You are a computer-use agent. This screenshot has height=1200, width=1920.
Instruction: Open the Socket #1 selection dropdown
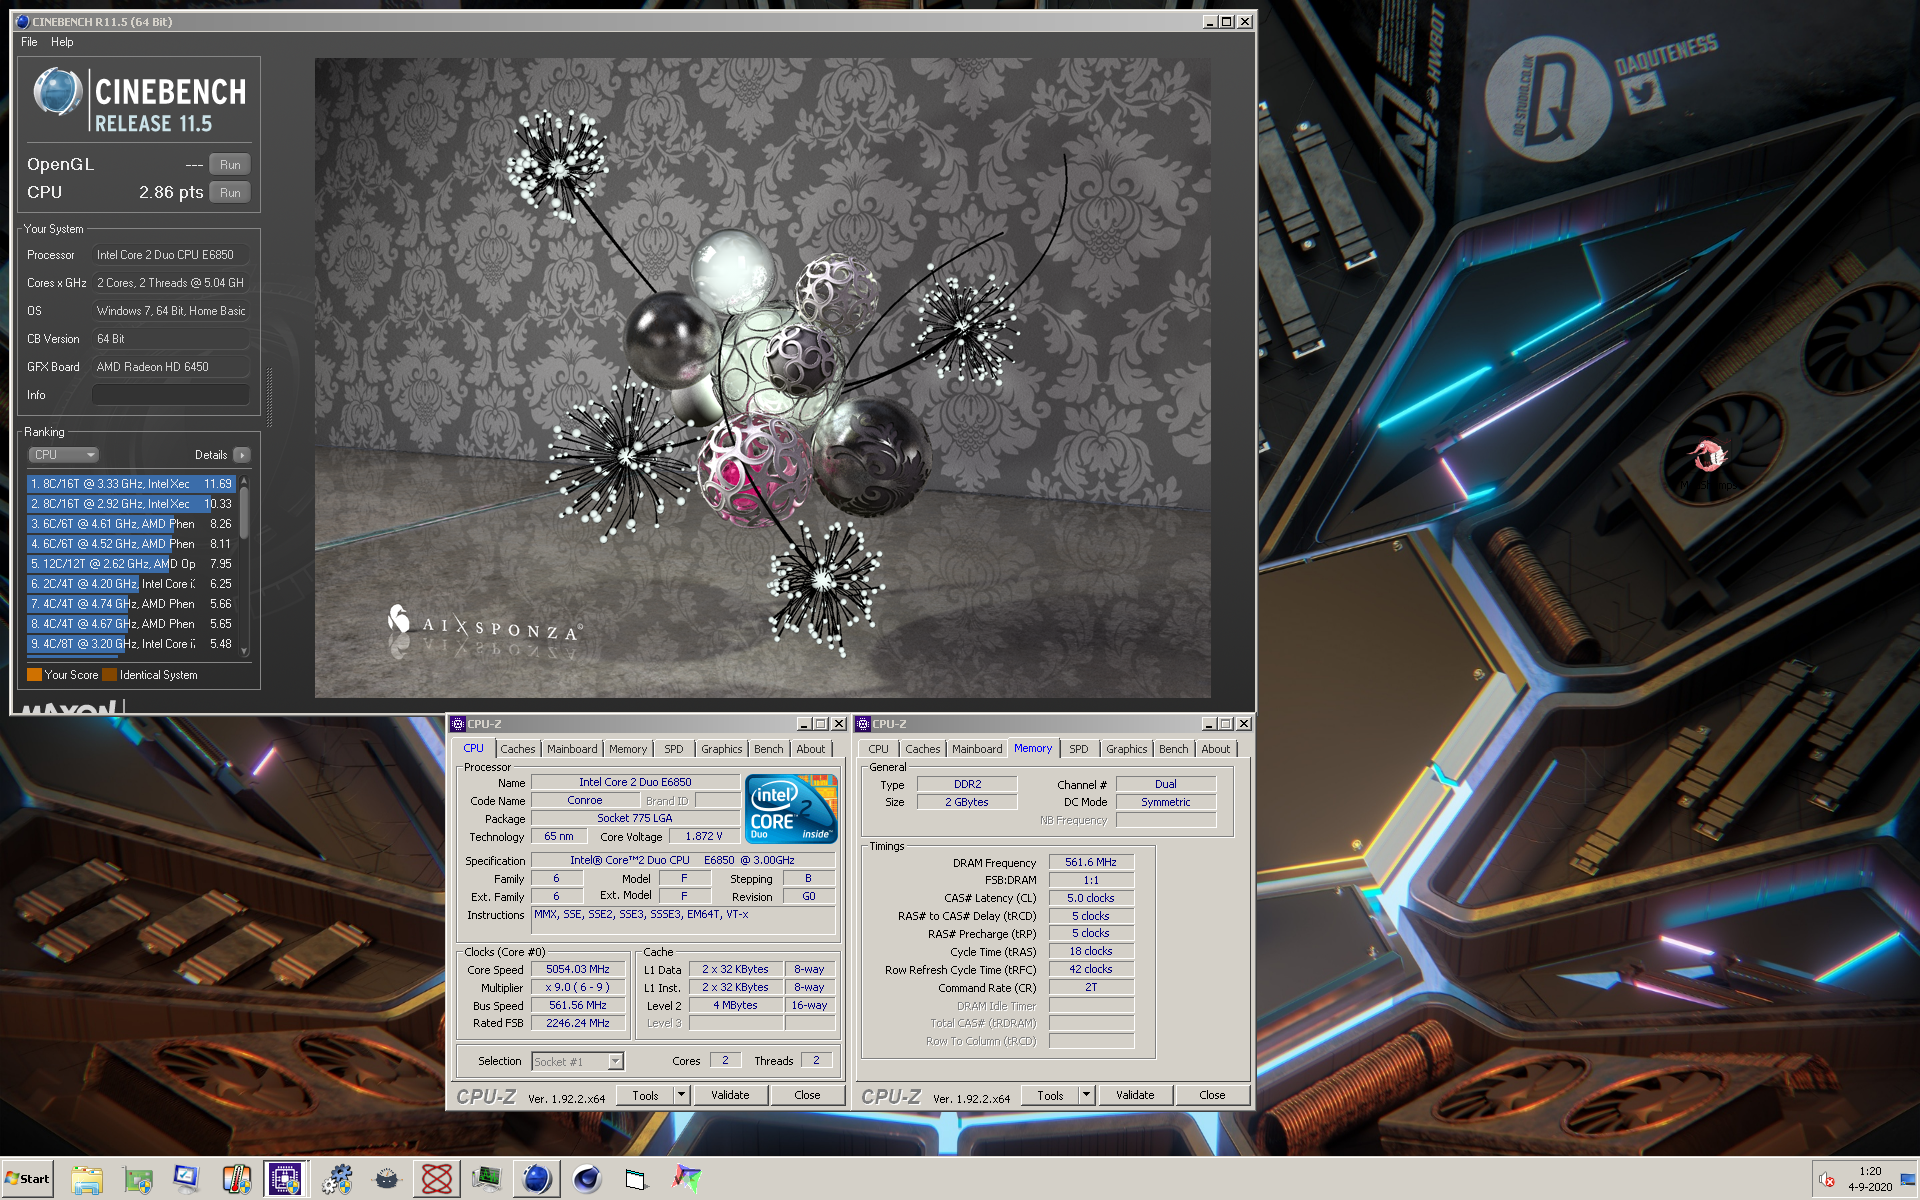point(578,1062)
